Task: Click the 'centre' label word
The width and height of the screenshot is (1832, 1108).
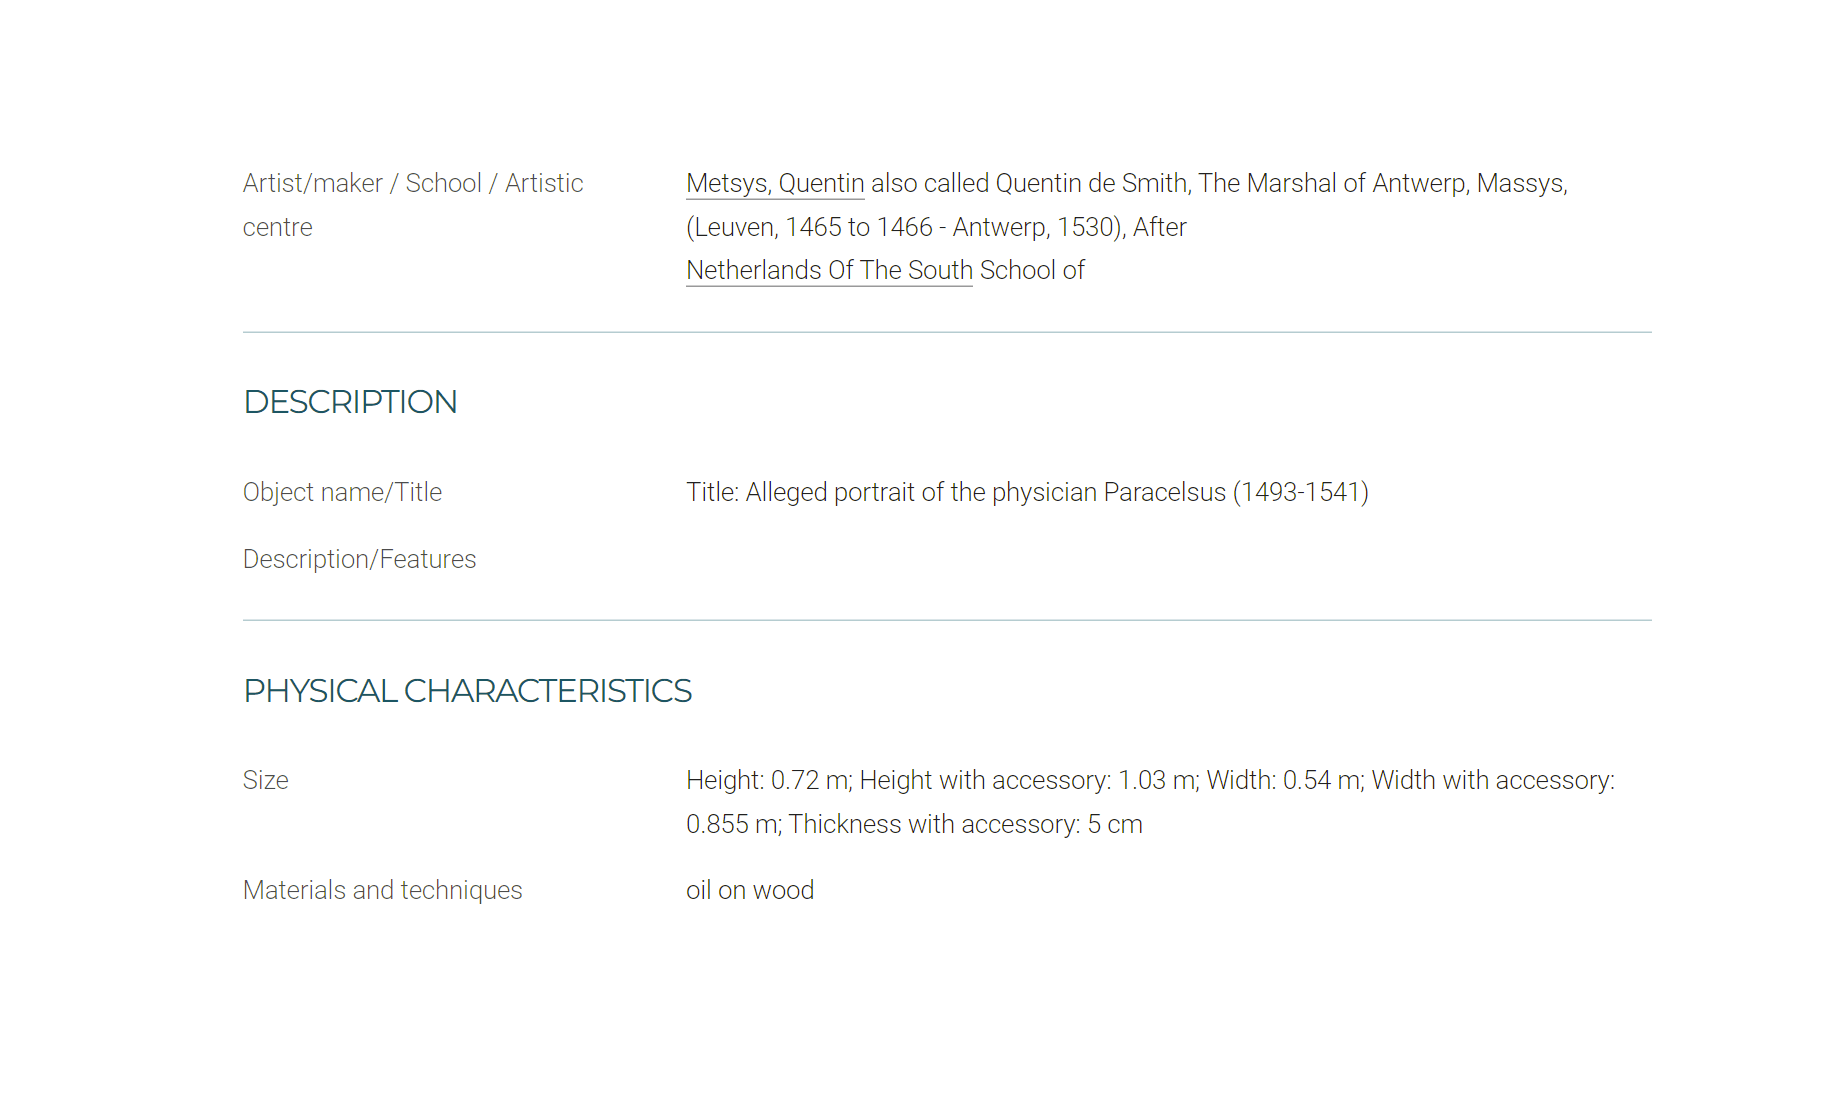Action: tap(277, 228)
